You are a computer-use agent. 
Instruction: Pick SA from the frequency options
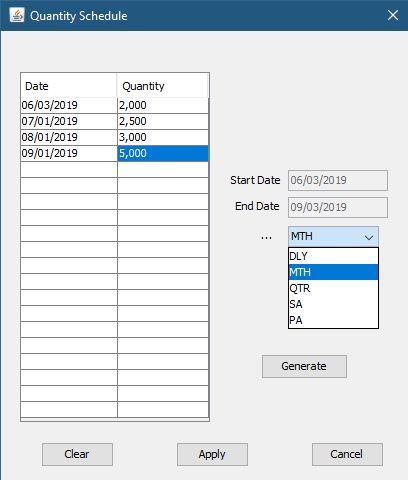[x=333, y=304]
